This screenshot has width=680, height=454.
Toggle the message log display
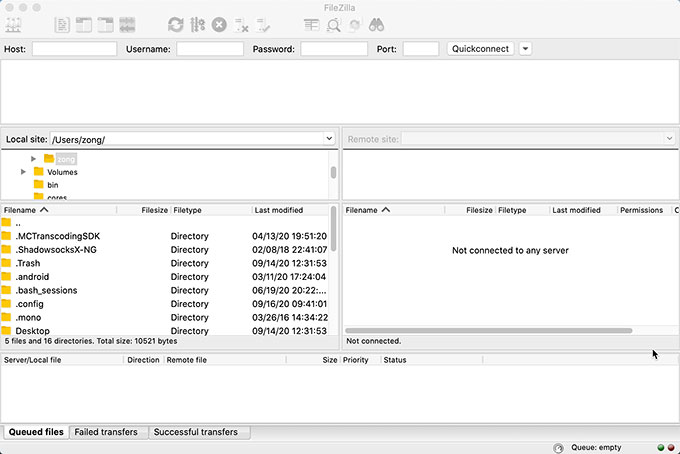click(62, 25)
